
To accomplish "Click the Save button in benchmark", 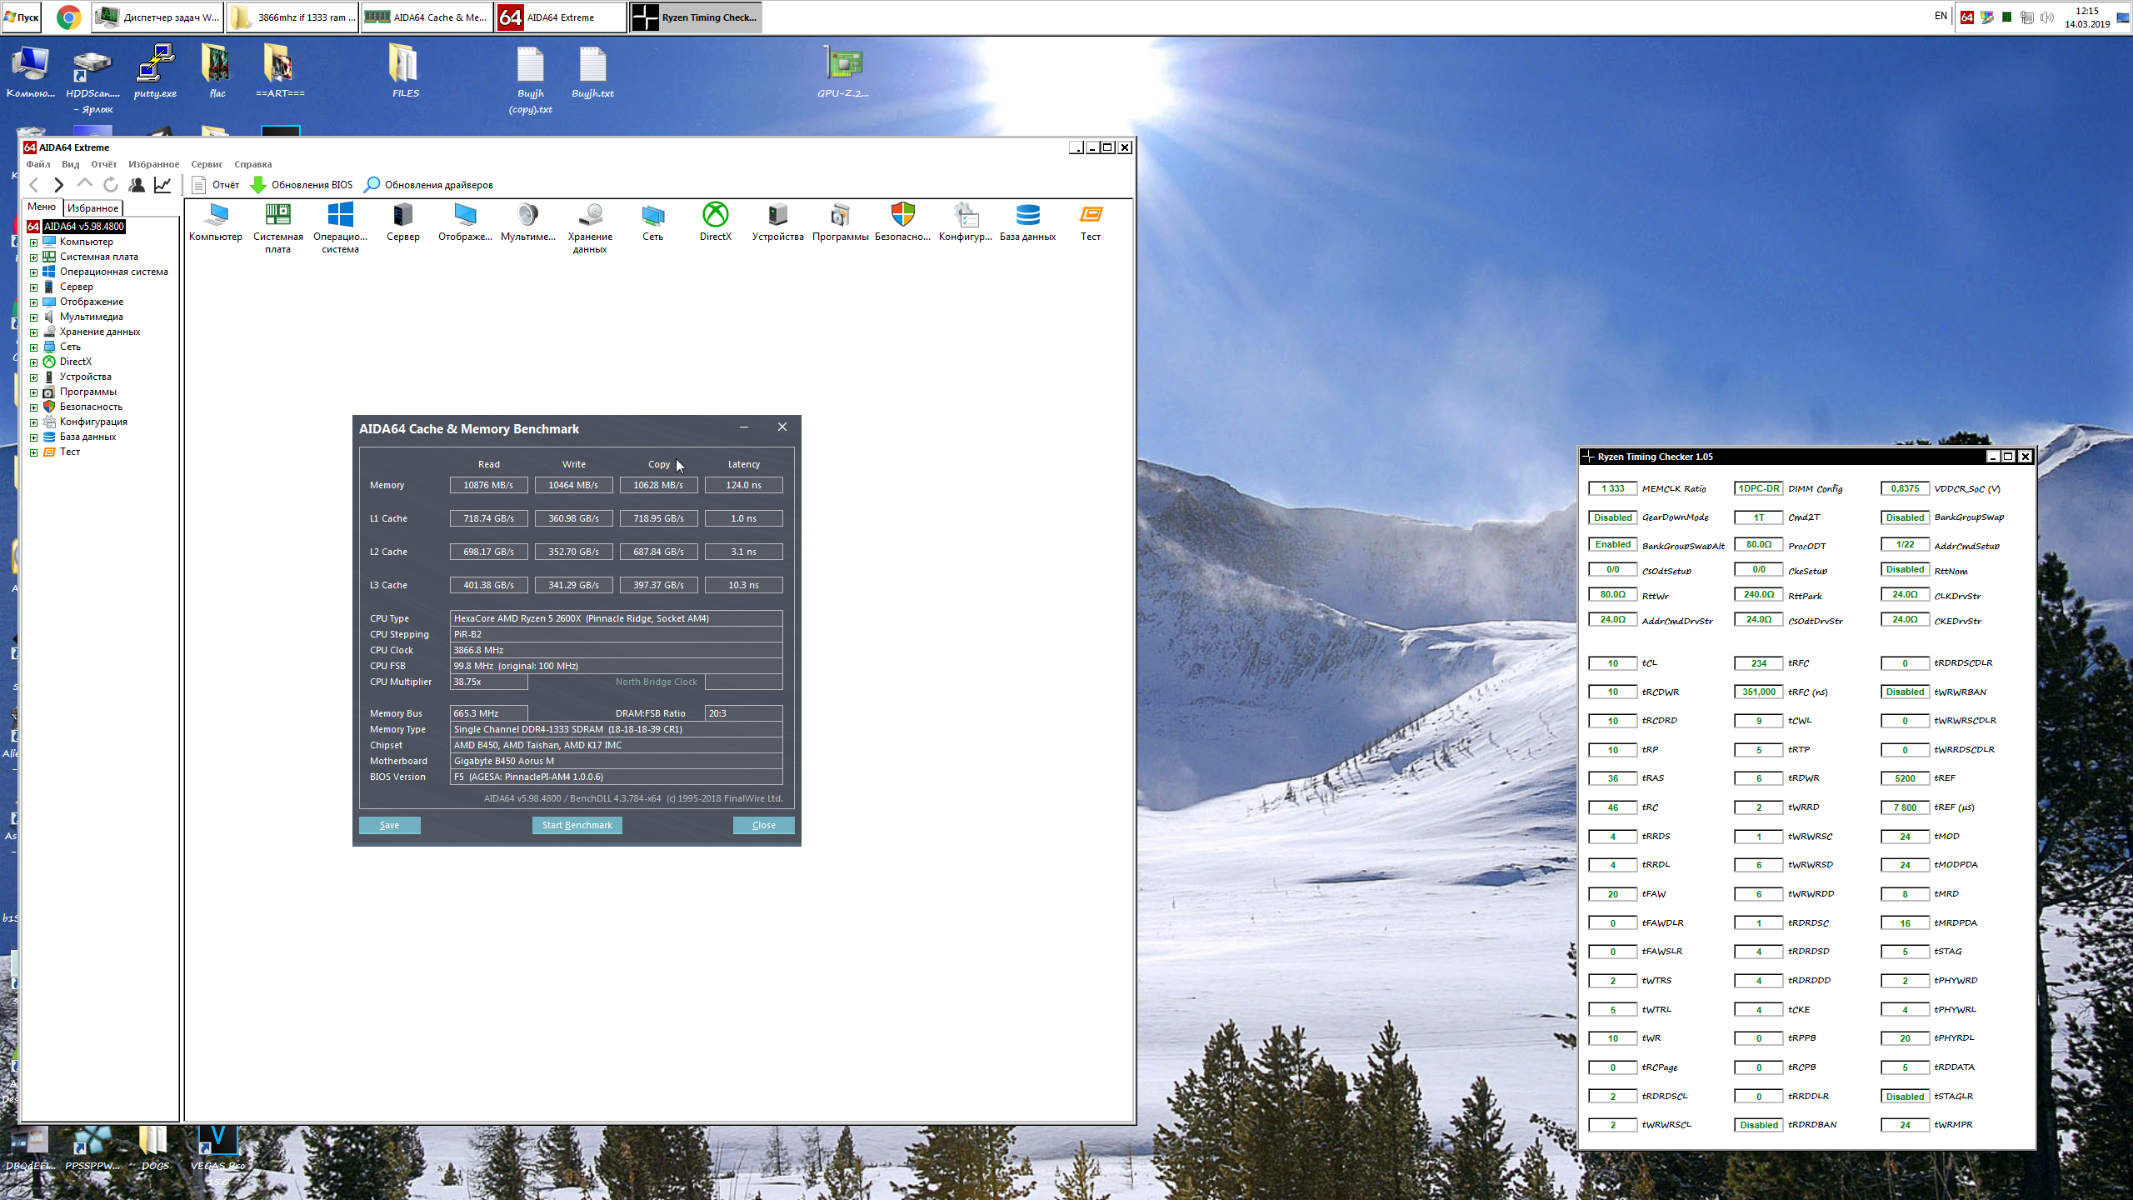I will [389, 825].
